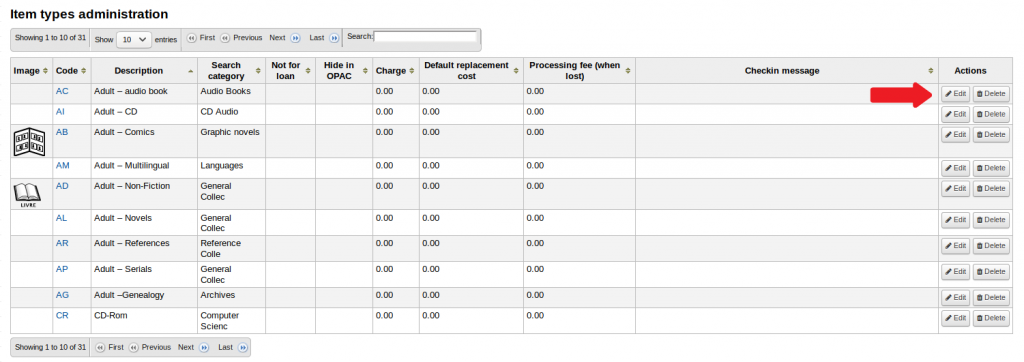Delete the Adult – Comics item type

991,134
